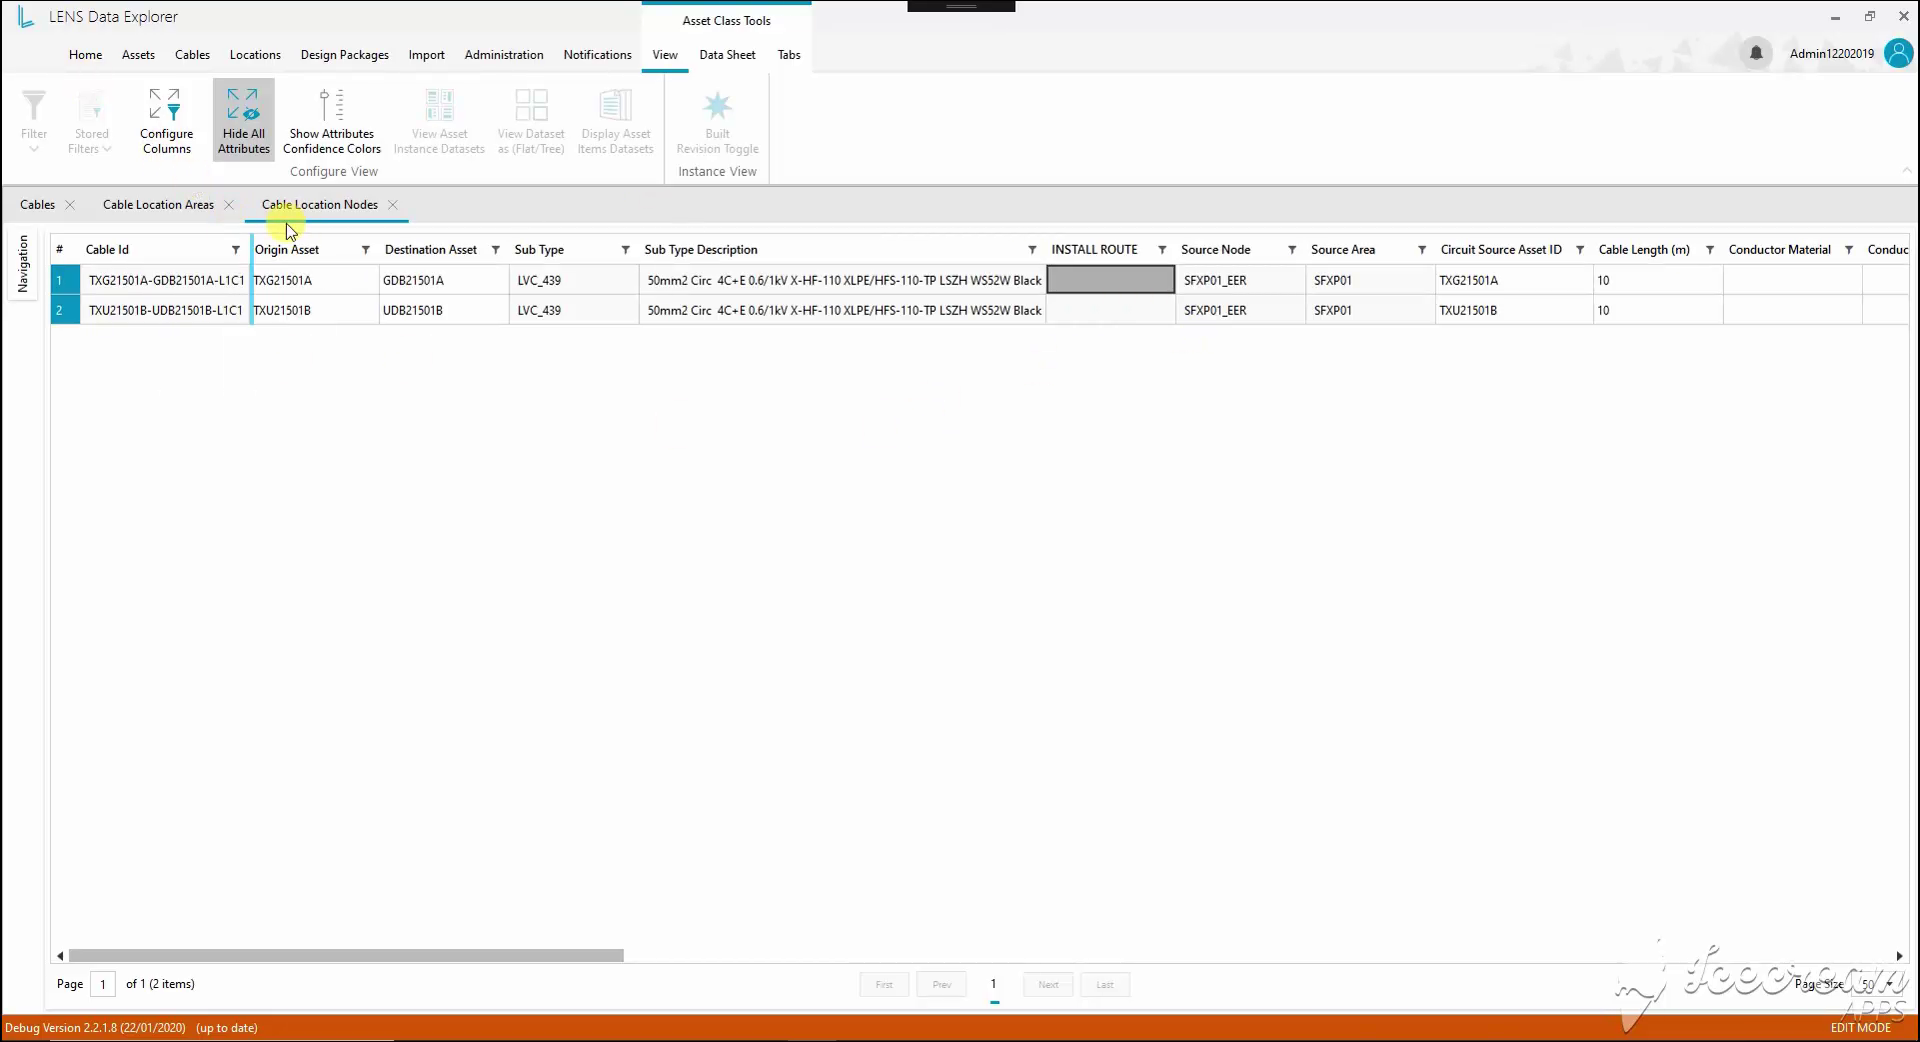Filter the Origin Asset column
The height and width of the screenshot is (1042, 1920).
click(x=365, y=250)
